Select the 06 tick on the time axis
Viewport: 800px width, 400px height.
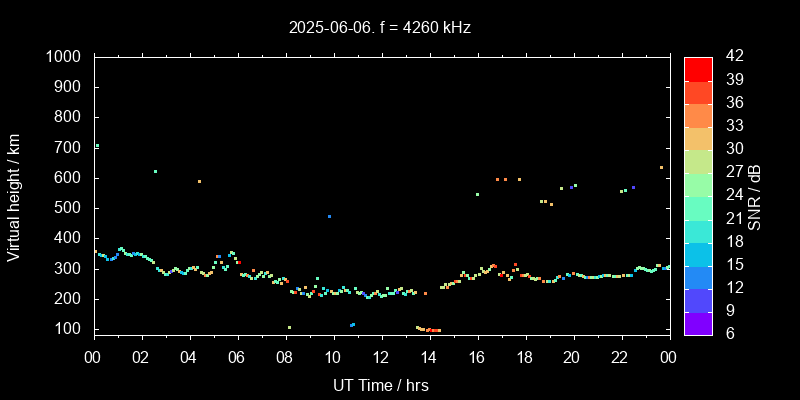(237, 358)
